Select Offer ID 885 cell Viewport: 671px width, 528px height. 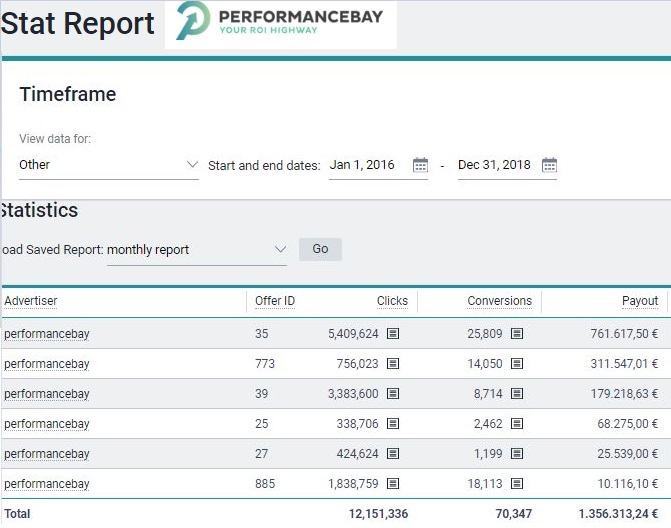point(265,484)
